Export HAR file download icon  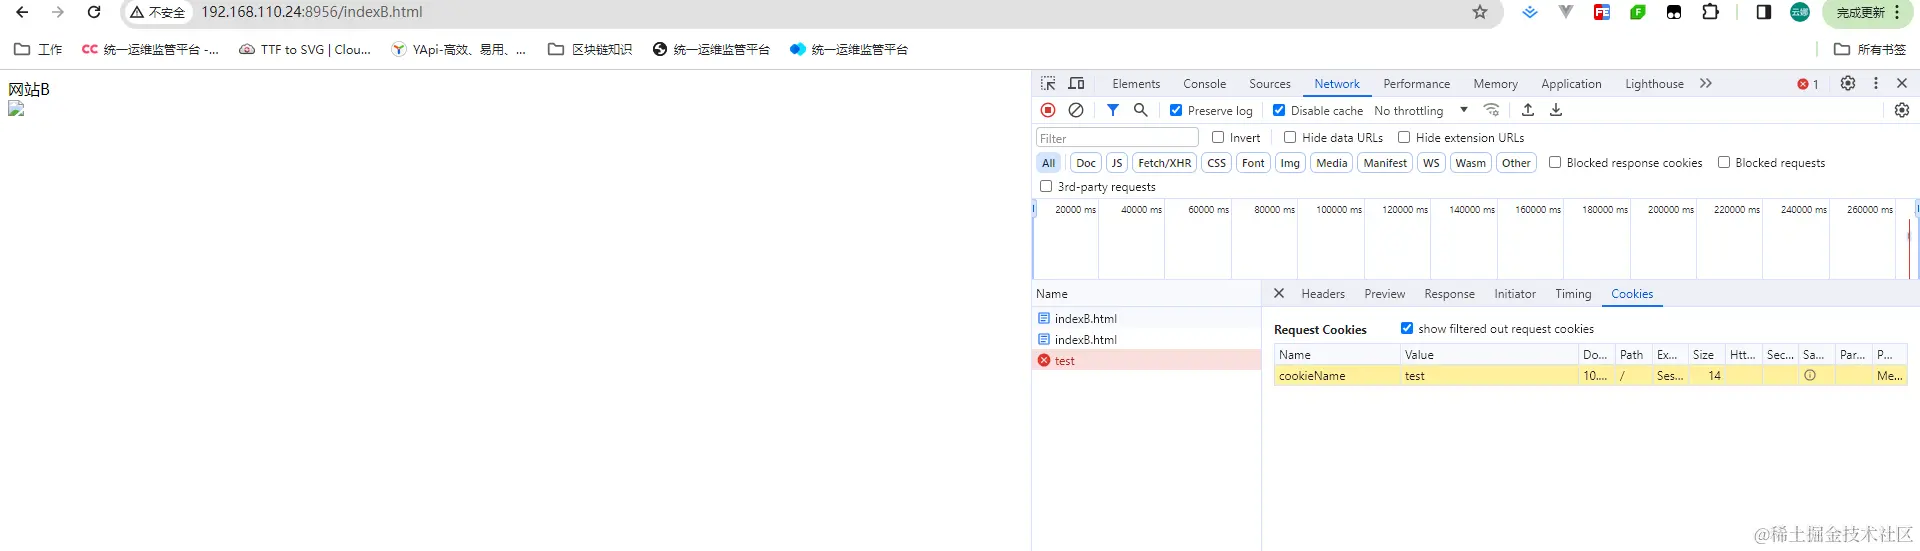pyautogui.click(x=1556, y=110)
